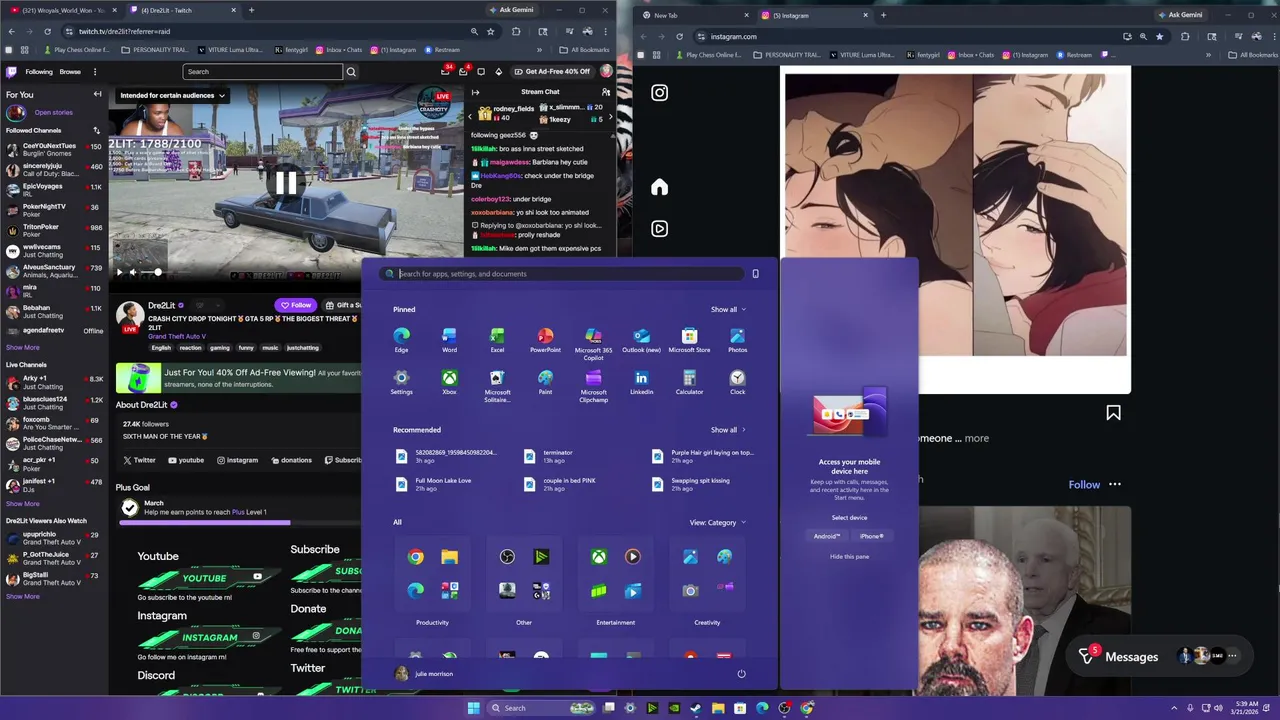The height and width of the screenshot is (720, 1280).
Task: Switch to the YouTube tab in left browser
Action: coord(62,10)
